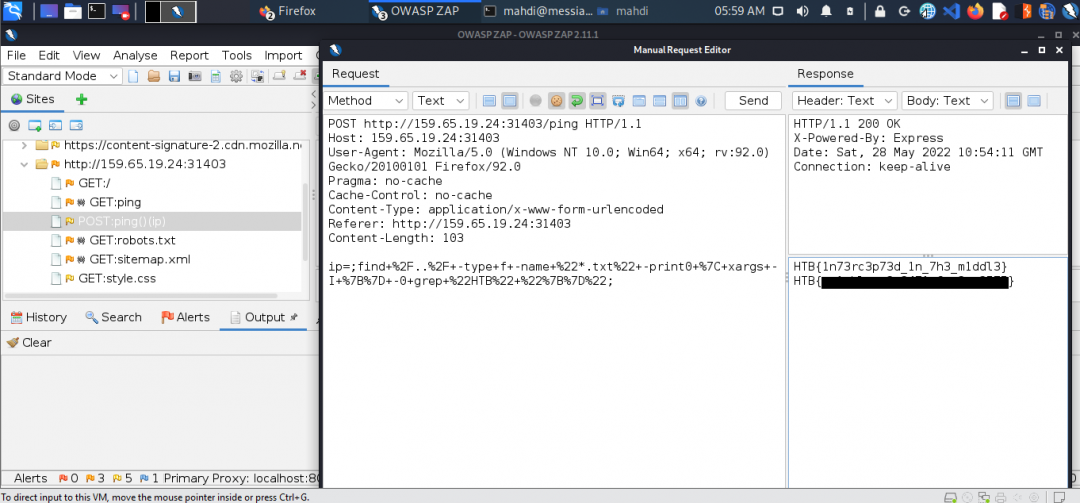Open the request Text view dropdown

point(441,101)
